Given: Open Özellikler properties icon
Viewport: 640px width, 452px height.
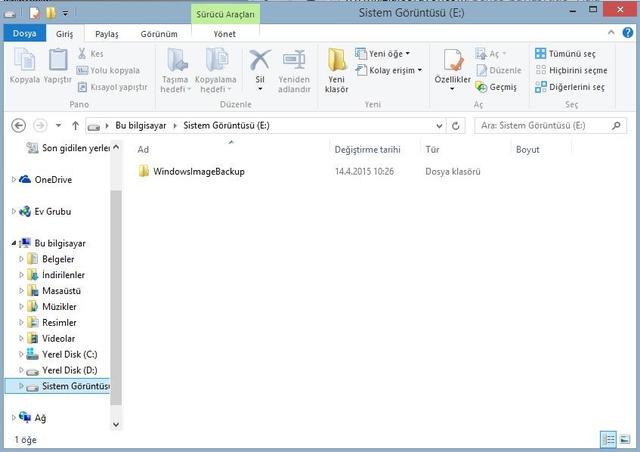Looking at the screenshot, I should (x=453, y=60).
